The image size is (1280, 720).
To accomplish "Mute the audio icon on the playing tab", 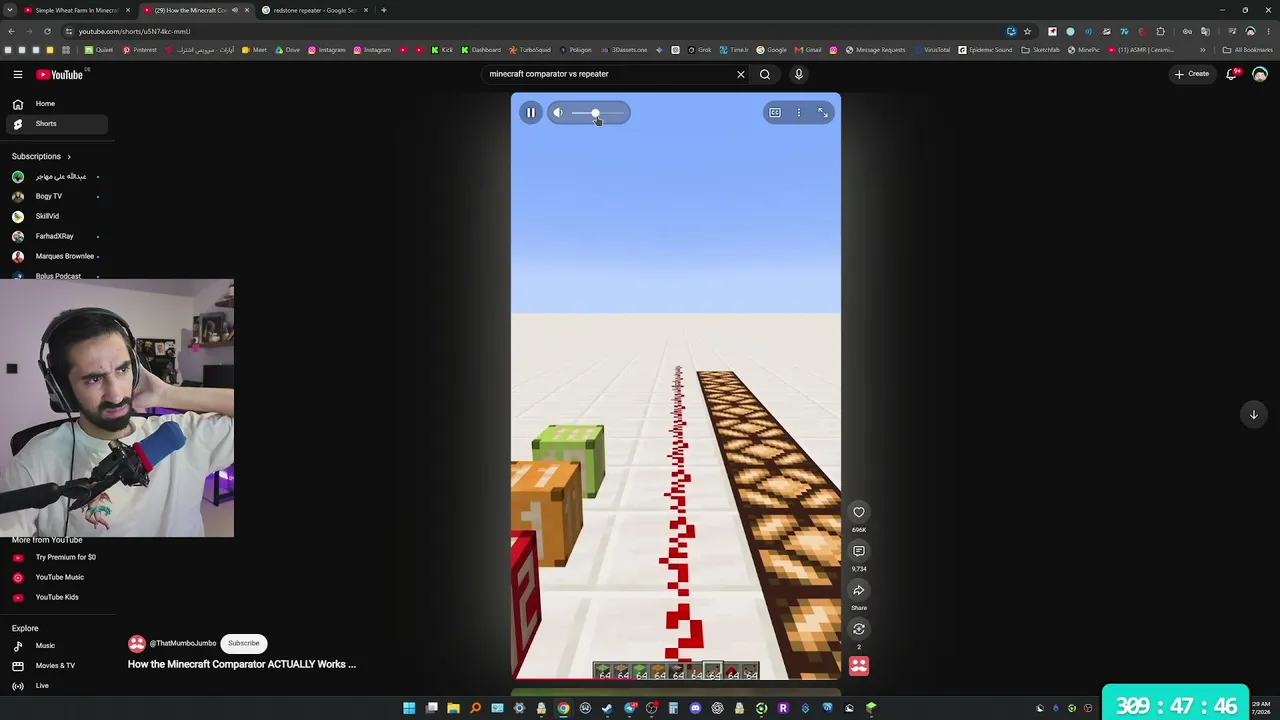I will [x=235, y=10].
